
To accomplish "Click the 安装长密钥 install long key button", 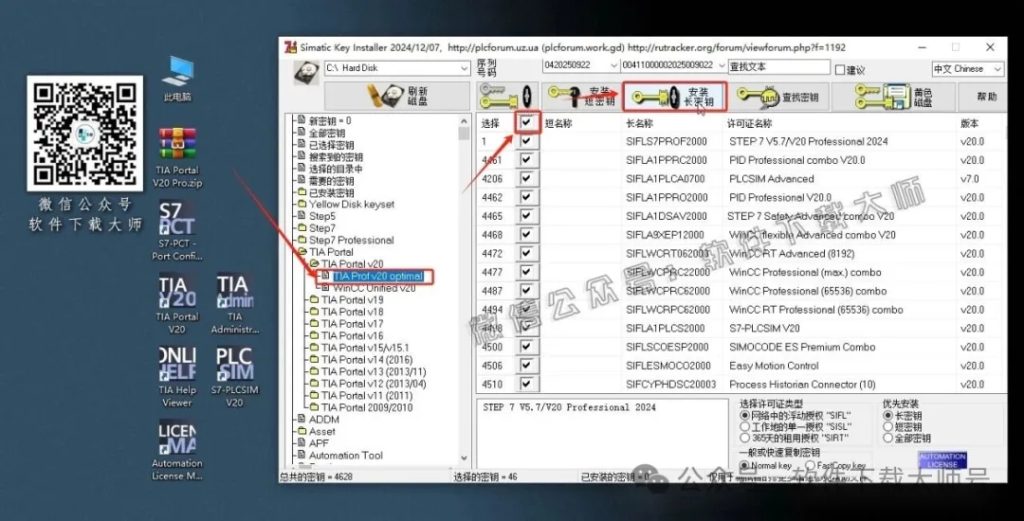I will tap(674, 97).
